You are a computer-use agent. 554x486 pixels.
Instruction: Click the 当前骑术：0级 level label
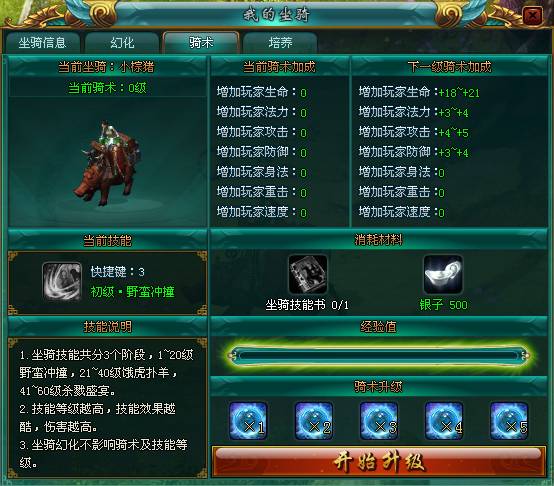coord(107,88)
